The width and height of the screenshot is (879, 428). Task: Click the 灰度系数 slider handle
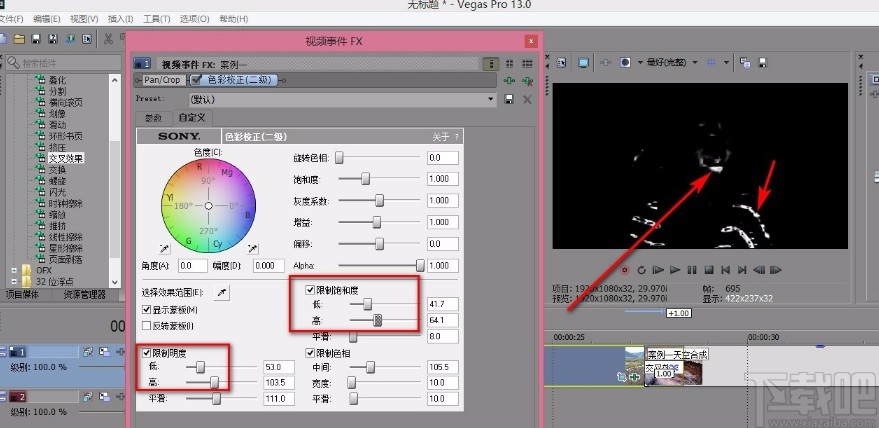point(380,200)
